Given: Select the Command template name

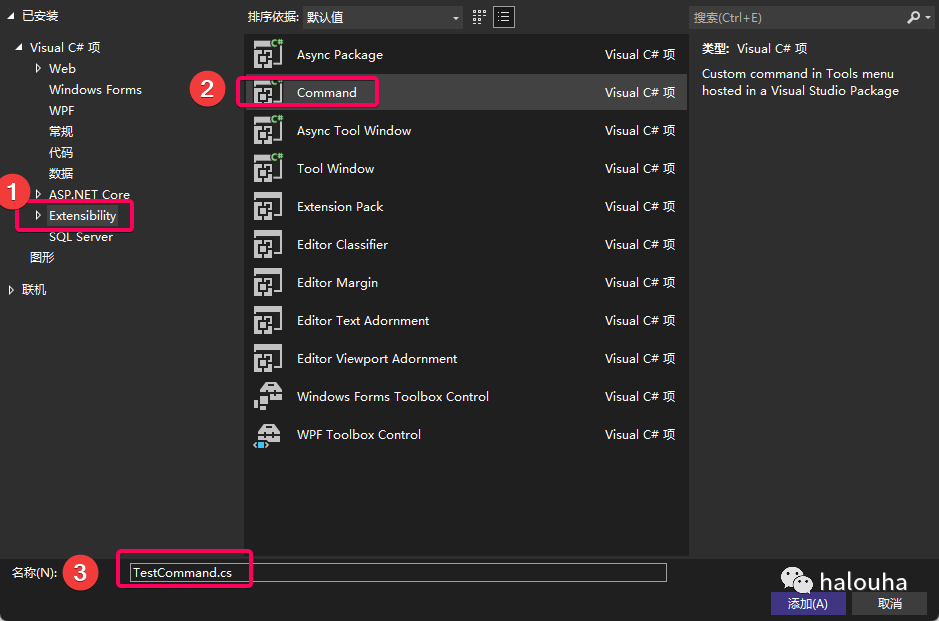Looking at the screenshot, I should point(326,92).
